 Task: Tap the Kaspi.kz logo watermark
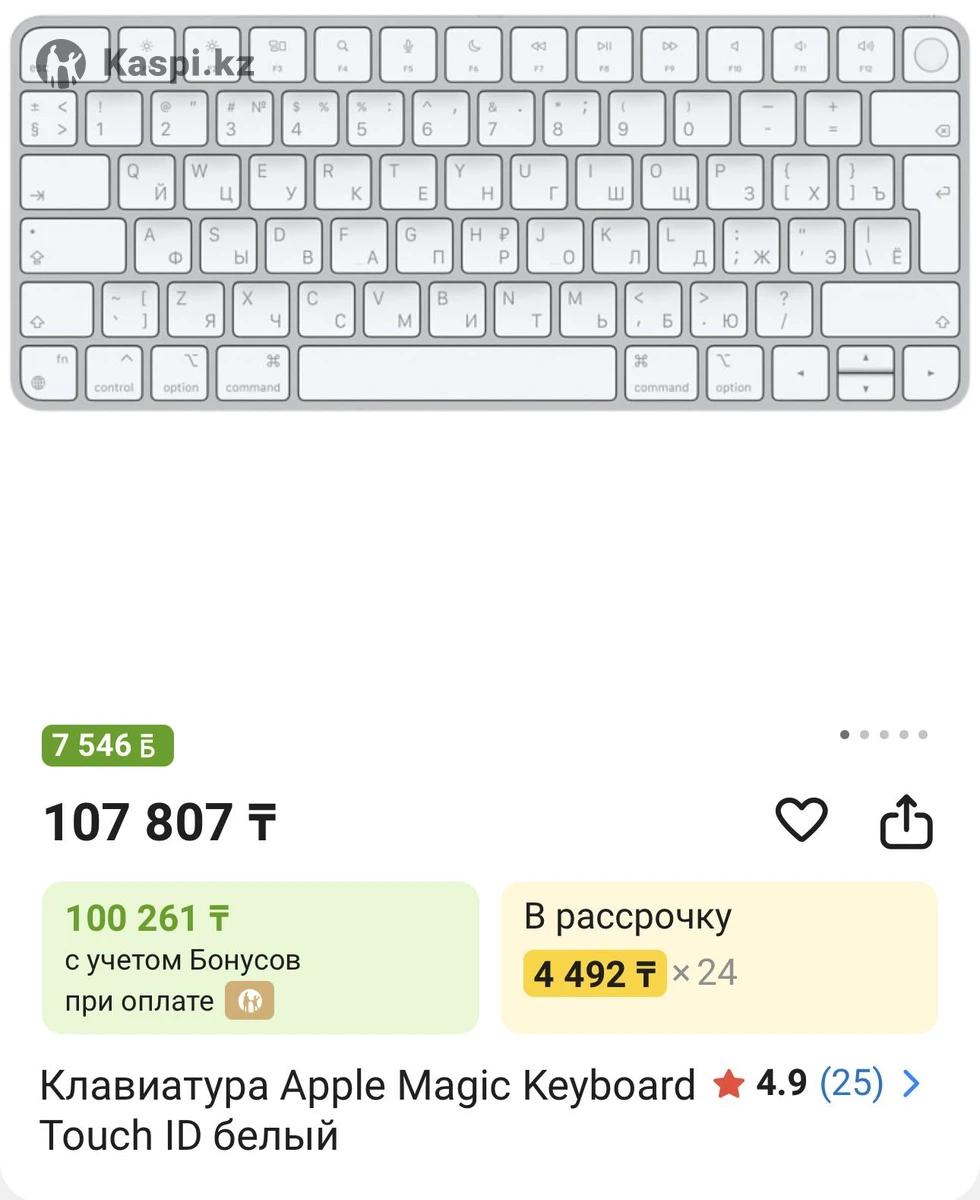click(145, 64)
